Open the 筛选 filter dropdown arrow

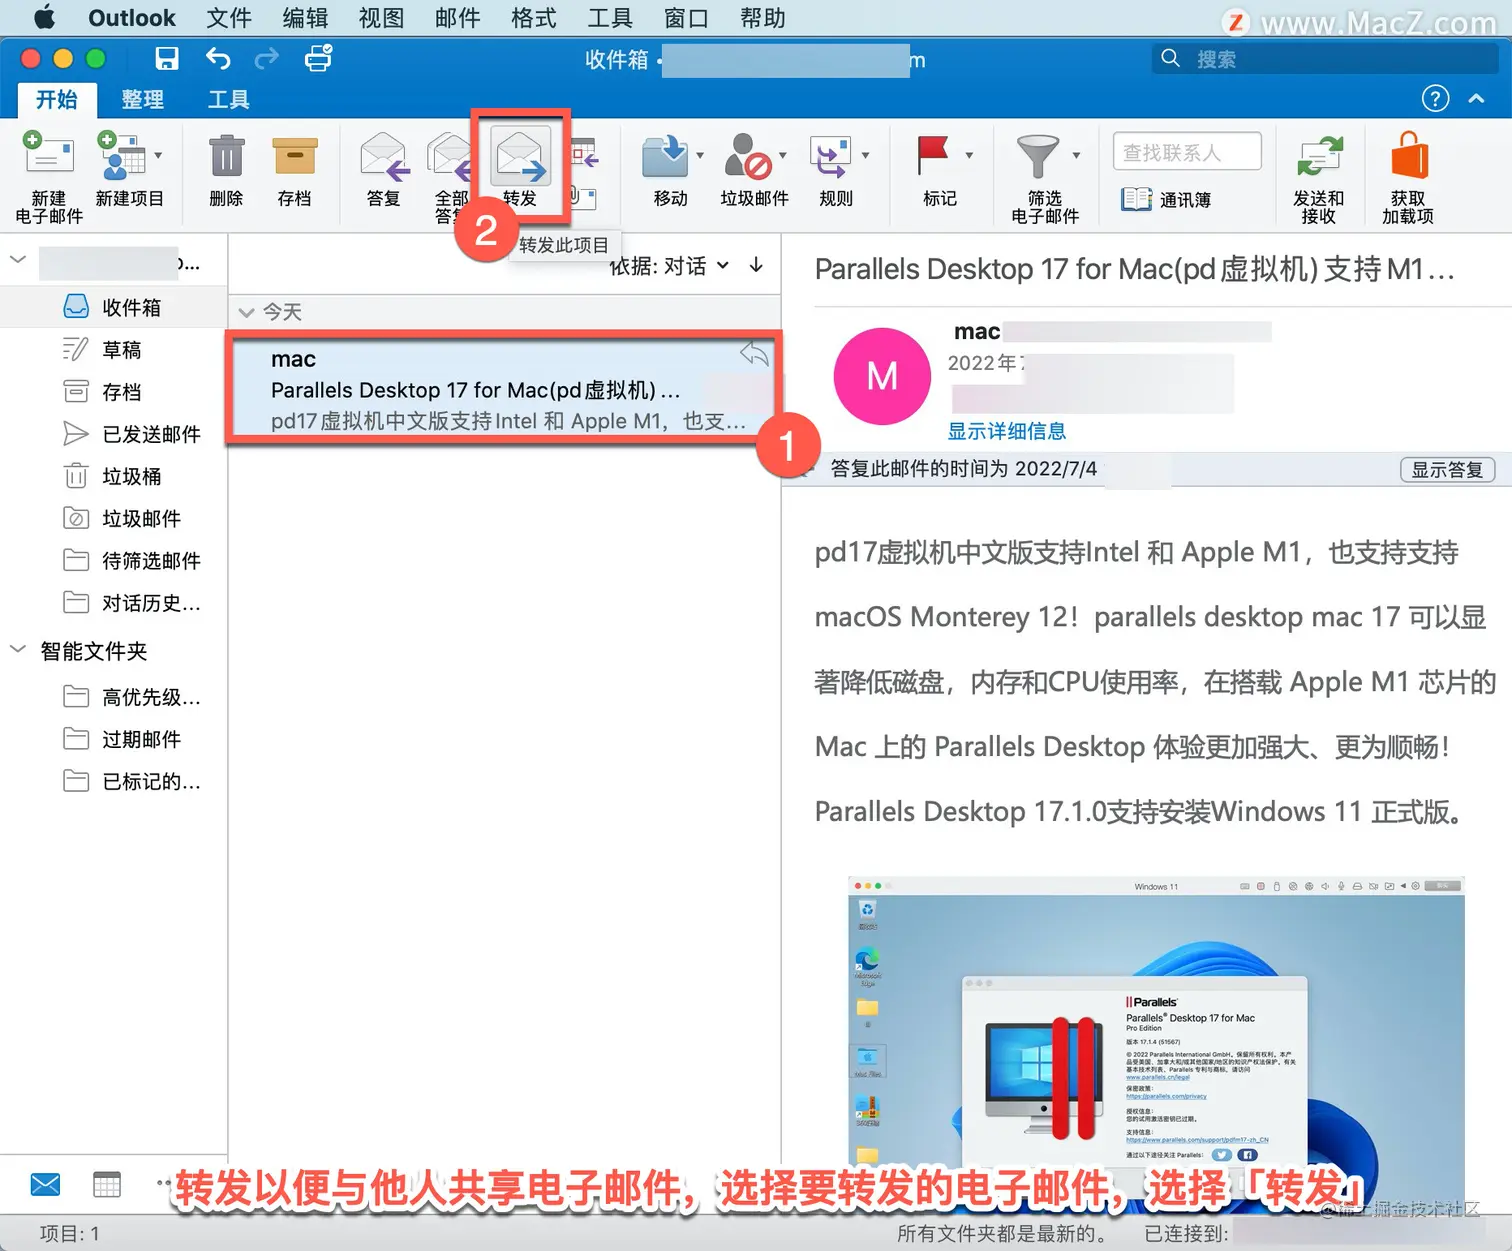[x=1076, y=155]
